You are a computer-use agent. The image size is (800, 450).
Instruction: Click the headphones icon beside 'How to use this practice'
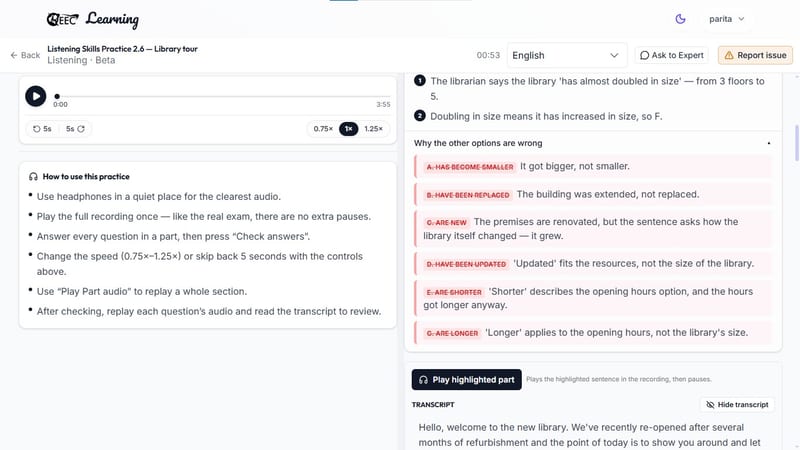34,177
